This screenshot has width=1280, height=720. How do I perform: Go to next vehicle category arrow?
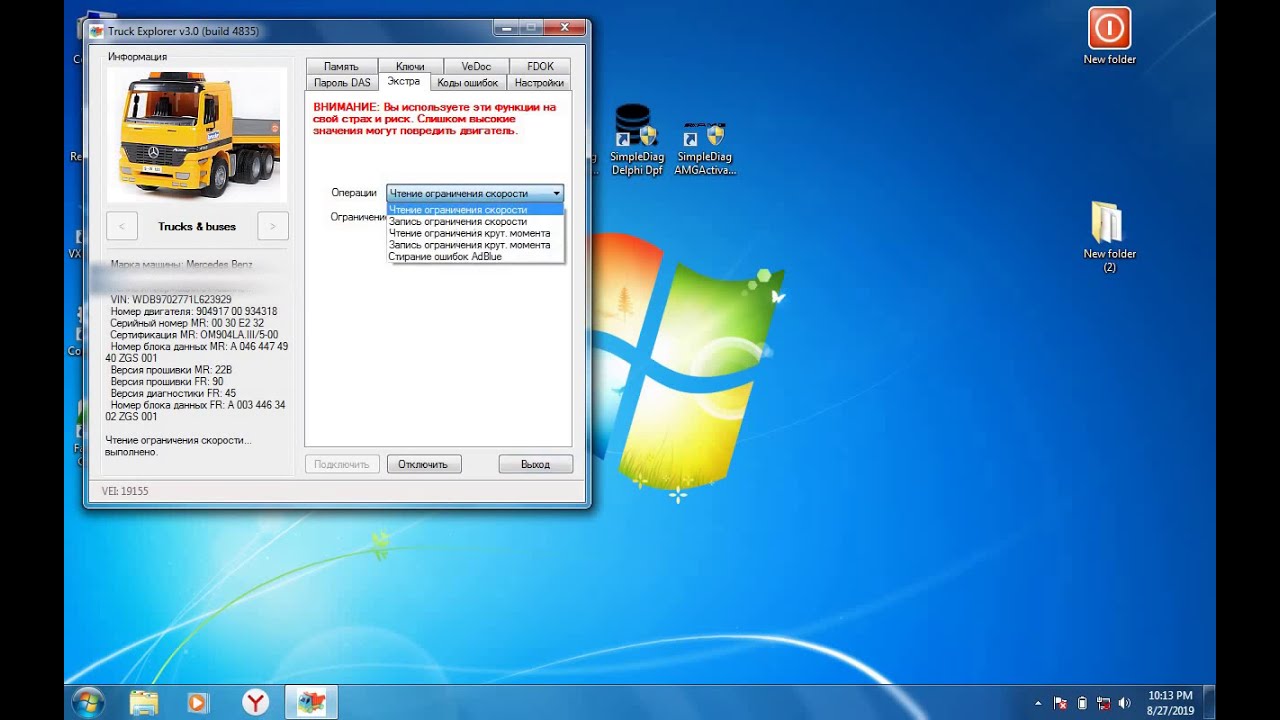pos(273,226)
